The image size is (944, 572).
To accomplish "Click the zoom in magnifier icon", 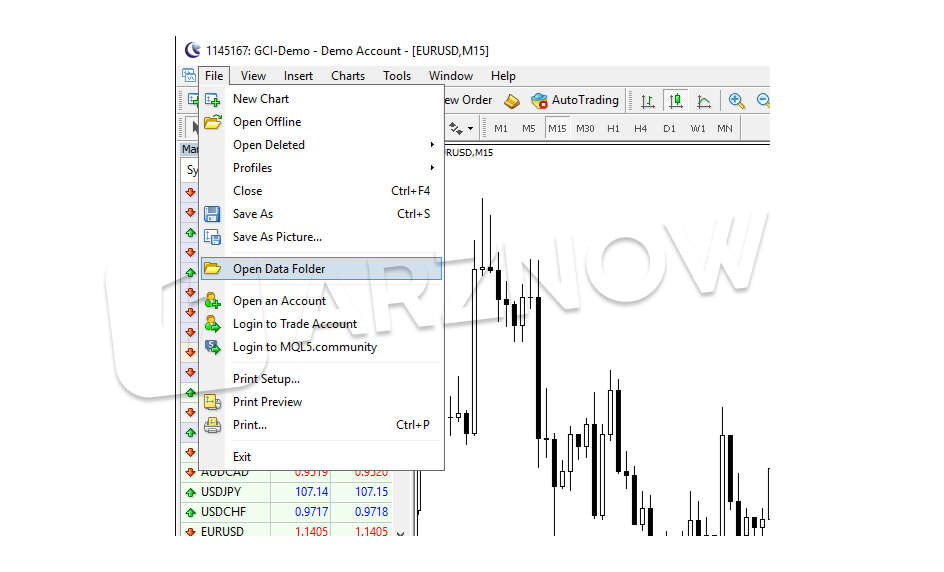I will pos(736,101).
